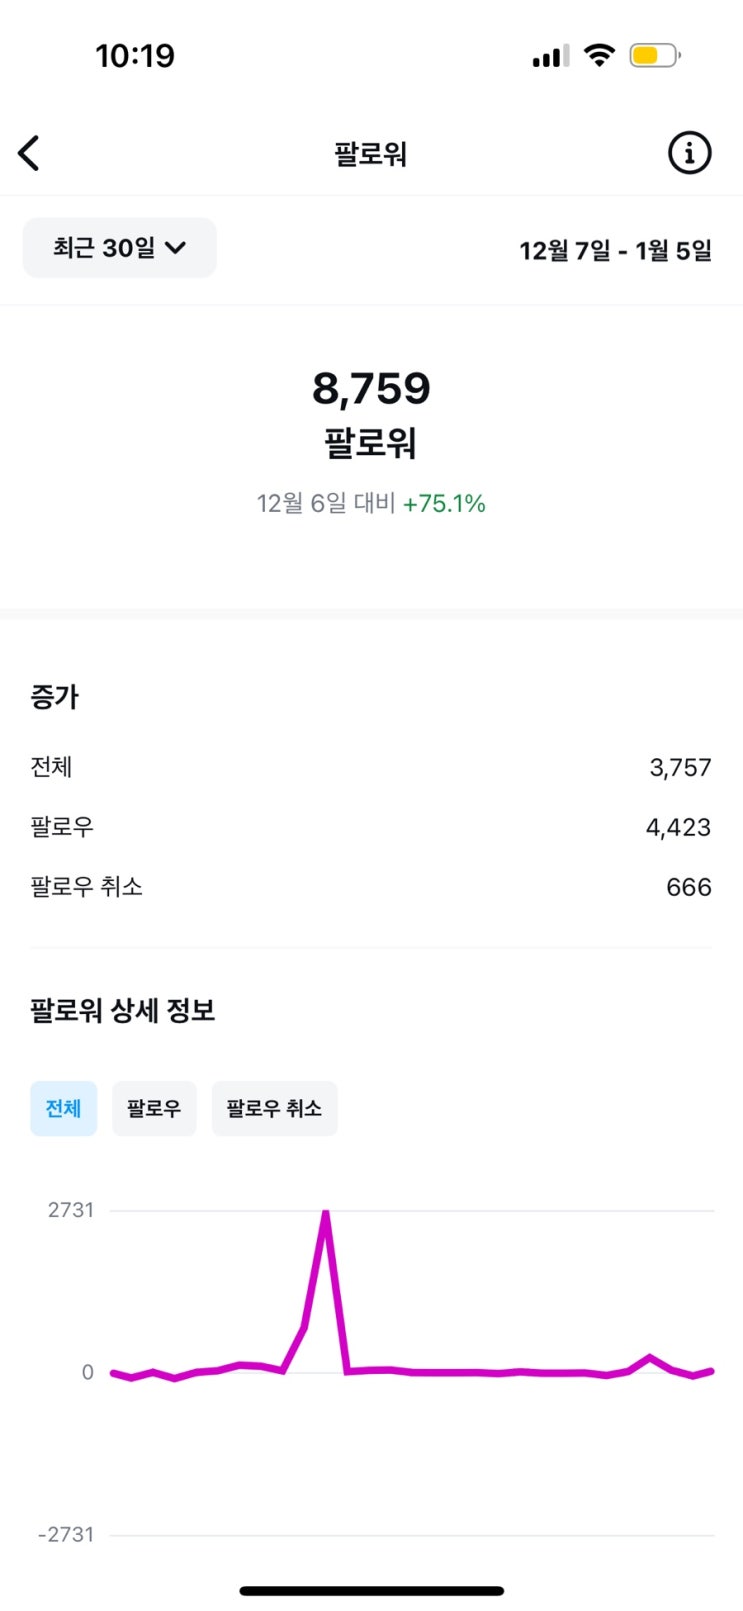Tap the highest peak on the follower chart
This screenshot has width=743, height=1611.
325,1214
